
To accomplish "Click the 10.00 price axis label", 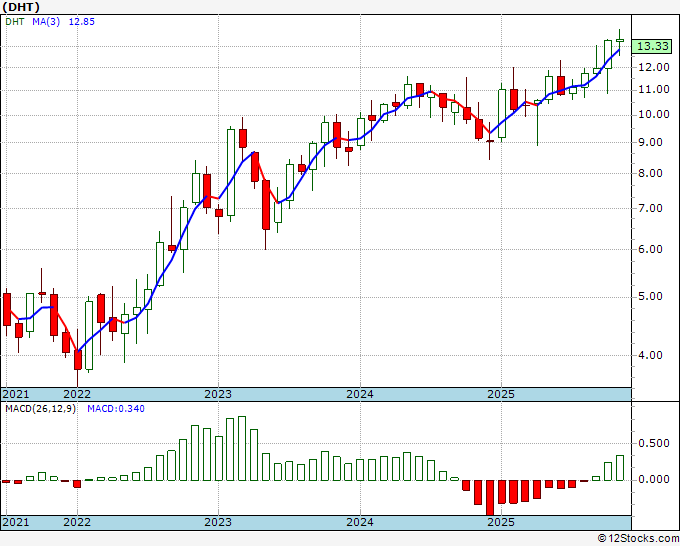I will click(654, 114).
